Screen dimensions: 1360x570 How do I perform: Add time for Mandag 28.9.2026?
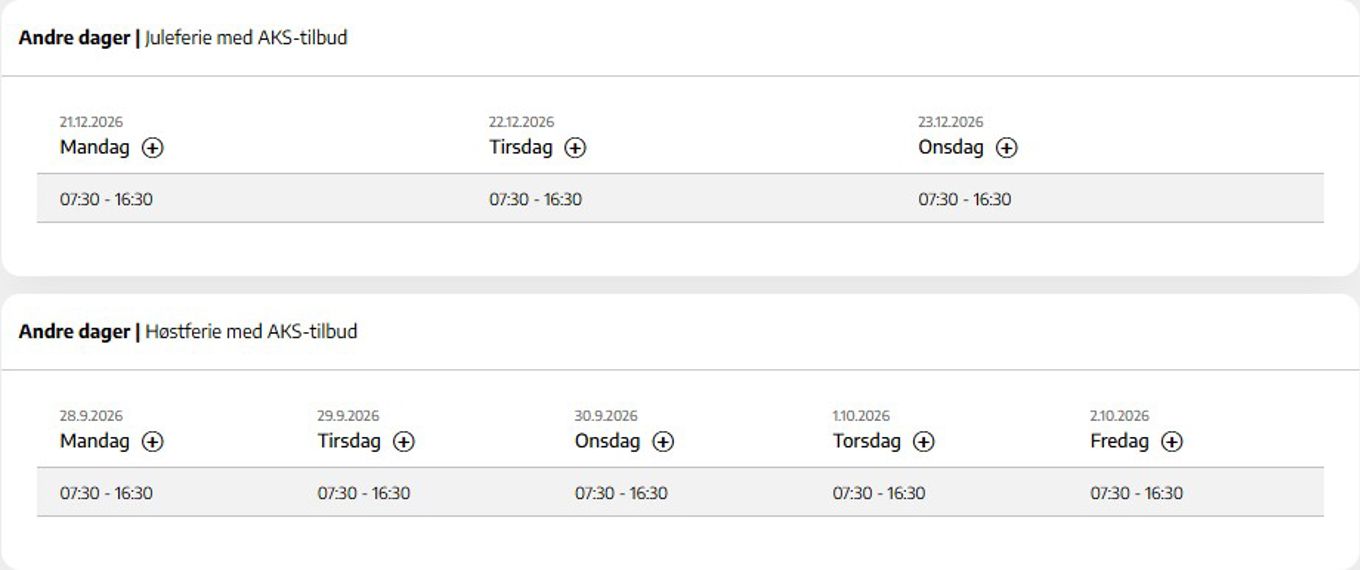tap(152, 442)
